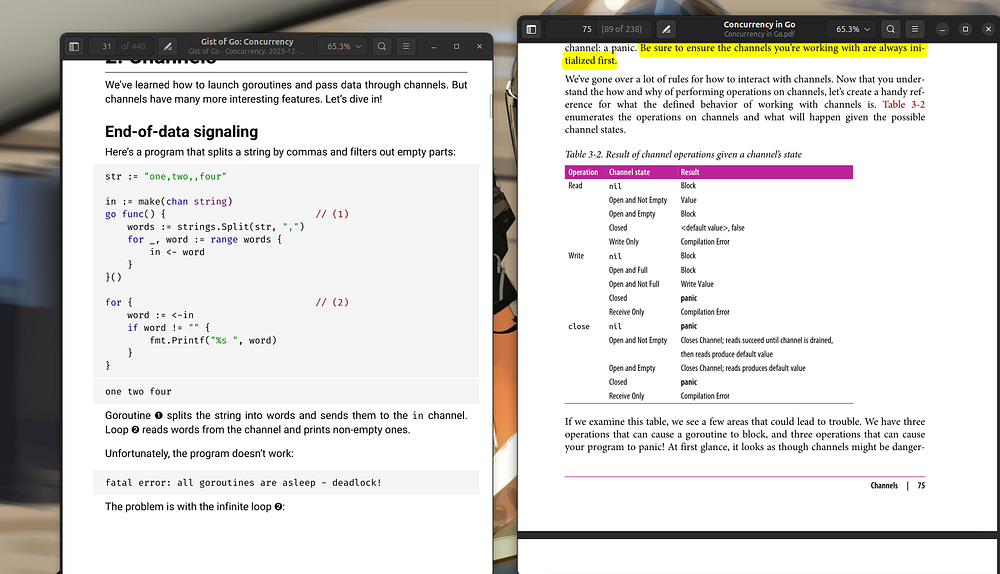
Task: Open 65.3% zoom dropdown in Gist of Go window
Action: 344,47
